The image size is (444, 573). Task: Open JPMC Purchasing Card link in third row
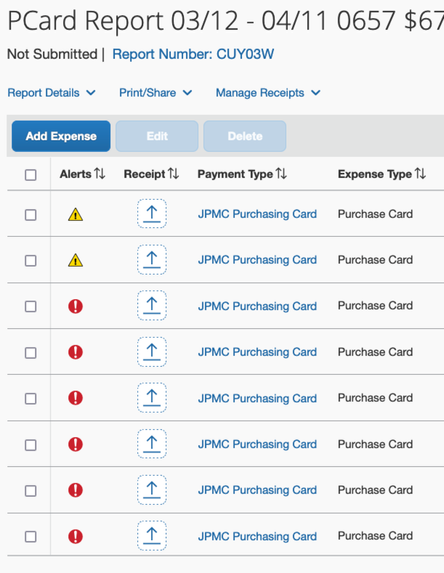[x=257, y=306]
